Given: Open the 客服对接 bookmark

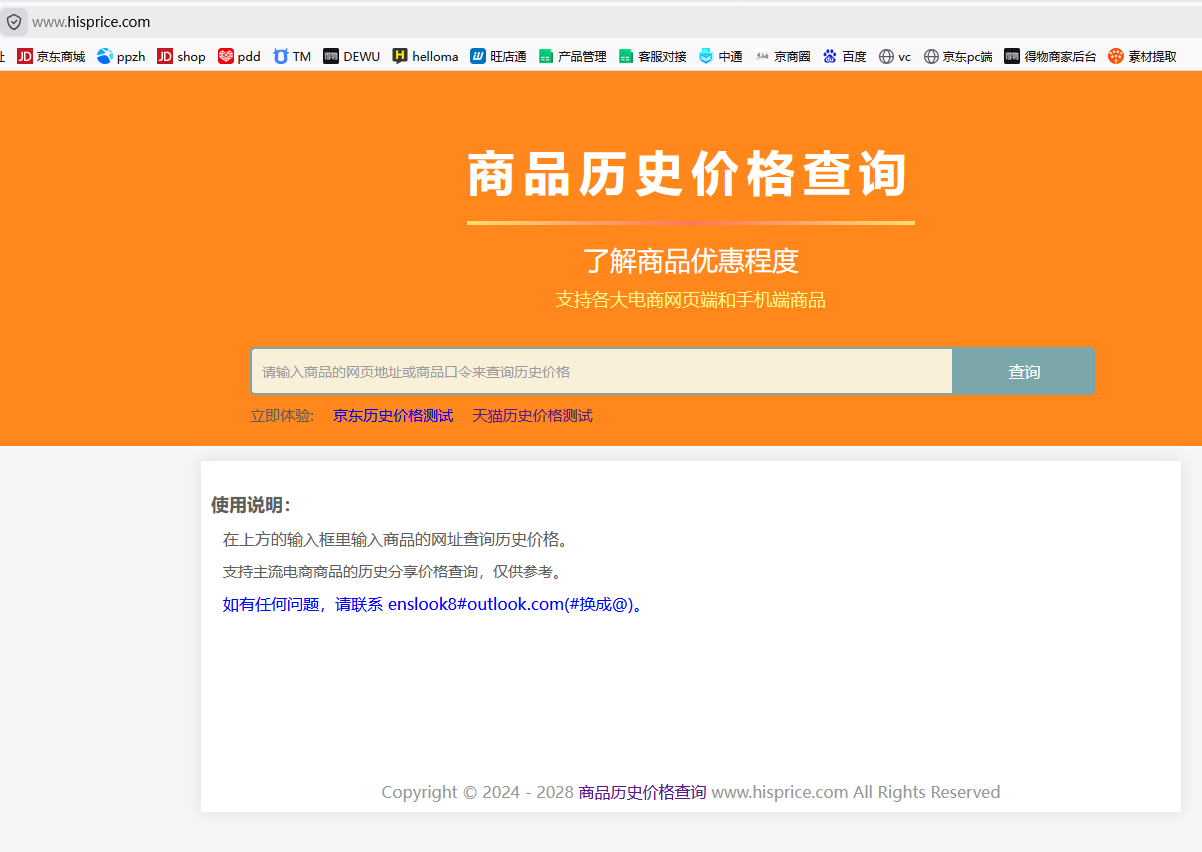Looking at the screenshot, I should coord(652,57).
